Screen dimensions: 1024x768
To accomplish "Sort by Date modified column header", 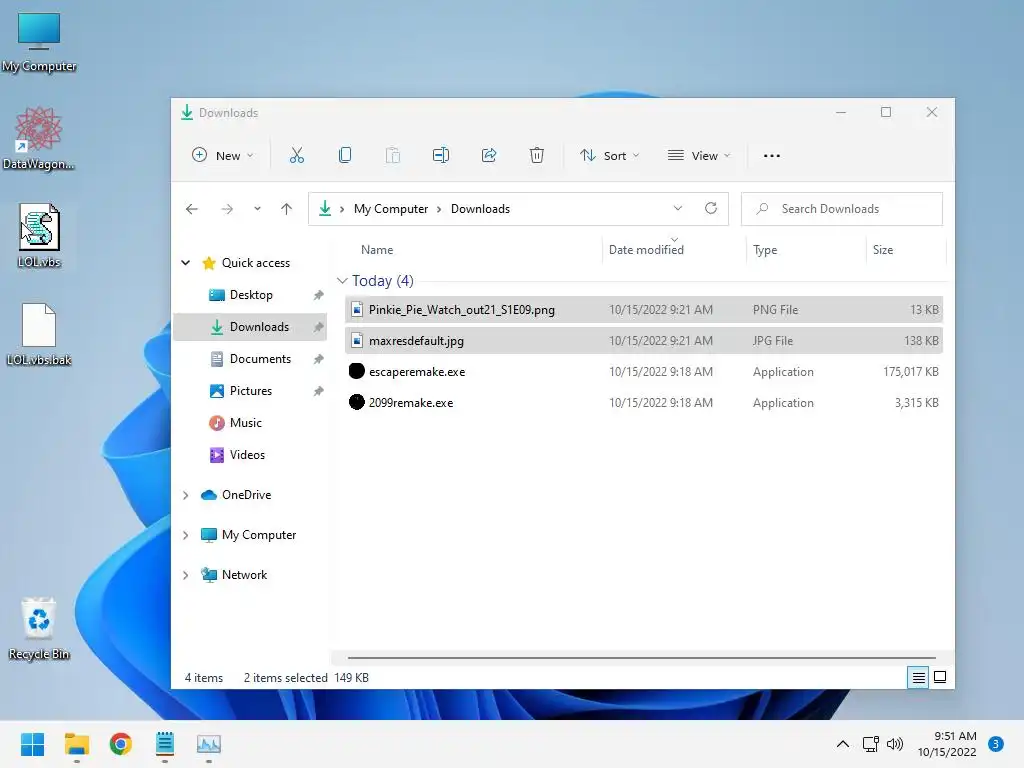I will [x=646, y=249].
